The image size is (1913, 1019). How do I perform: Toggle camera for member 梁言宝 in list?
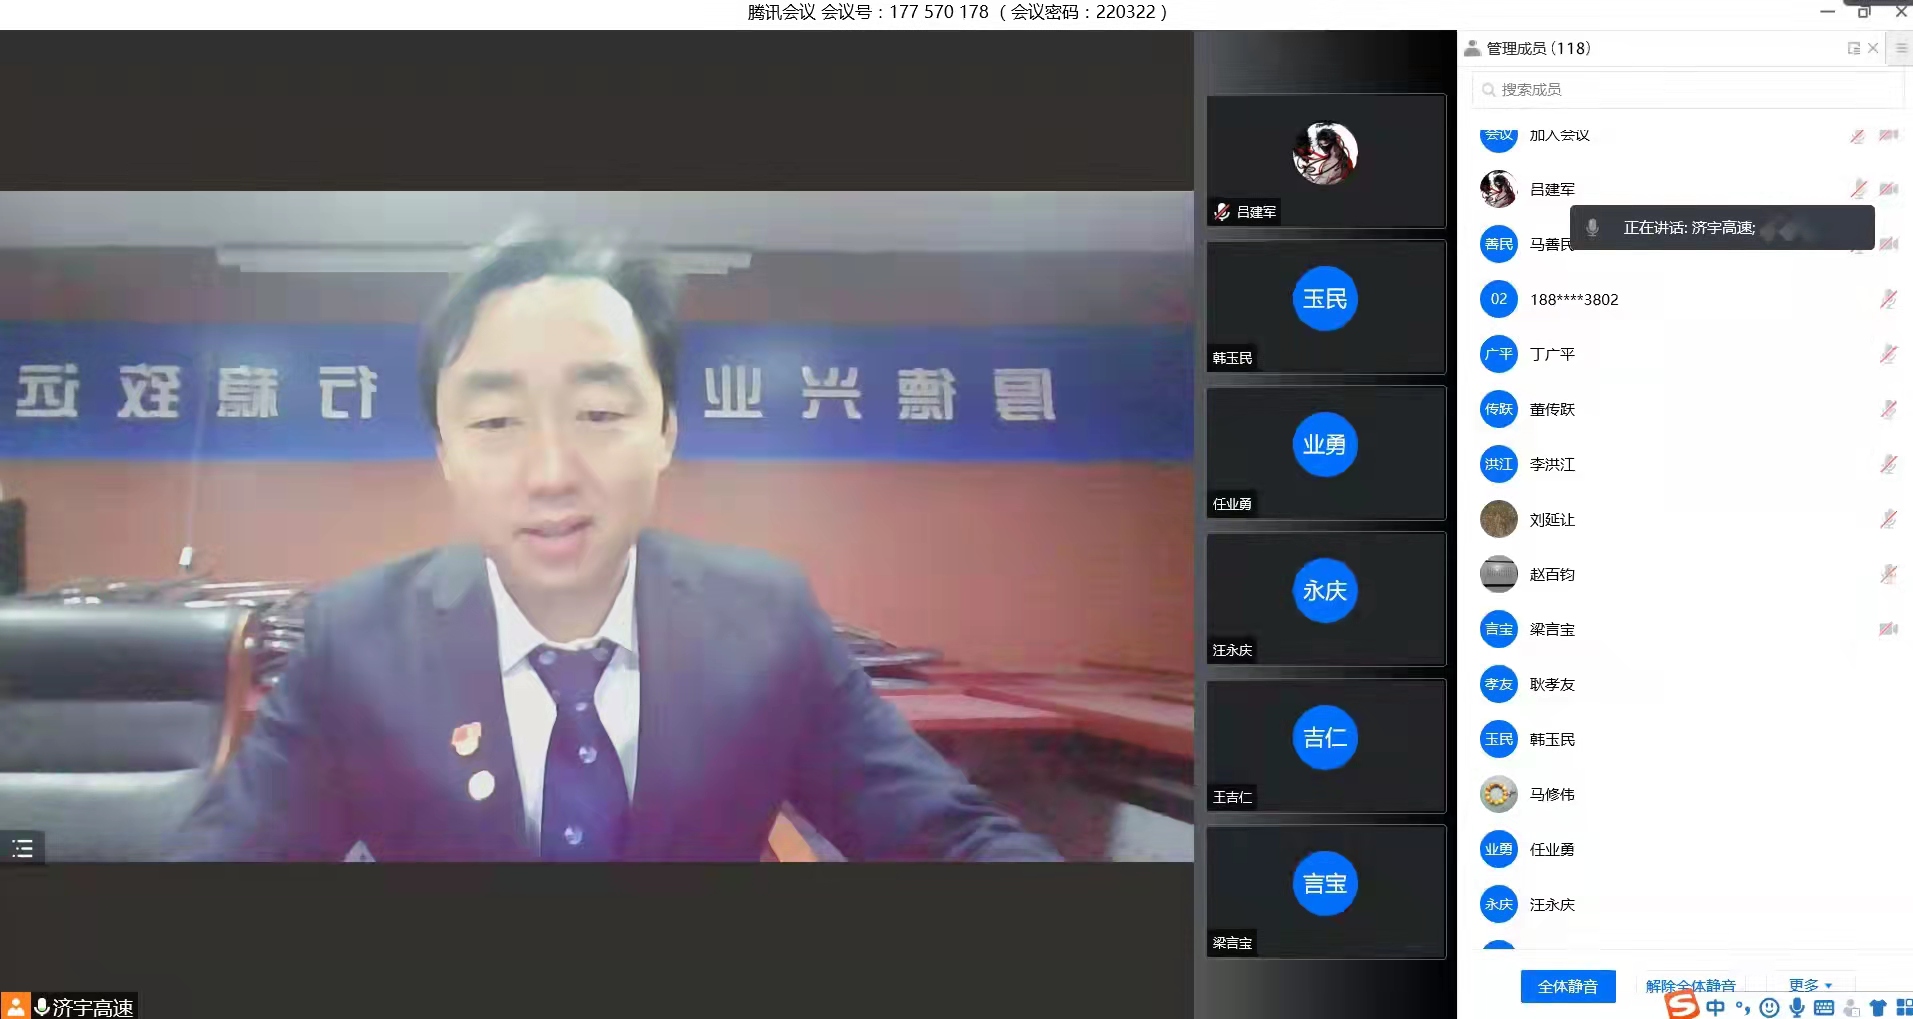(x=1888, y=629)
